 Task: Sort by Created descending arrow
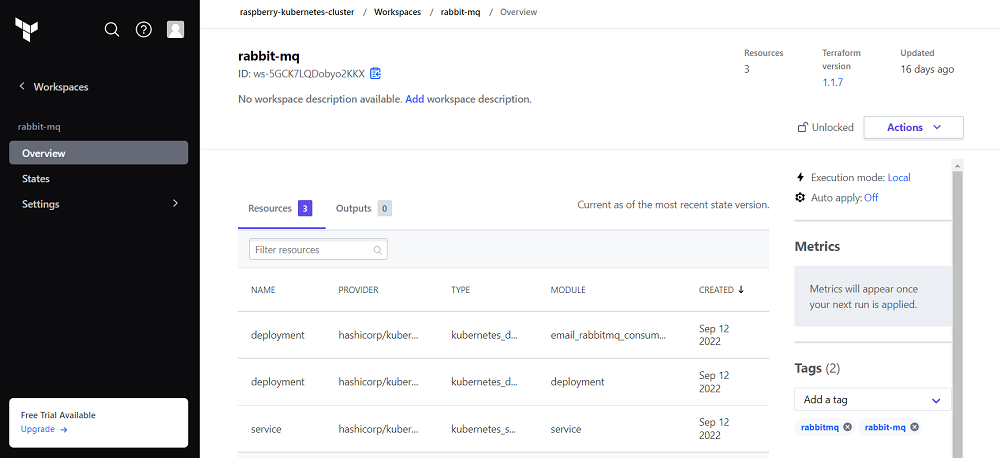(x=740, y=290)
